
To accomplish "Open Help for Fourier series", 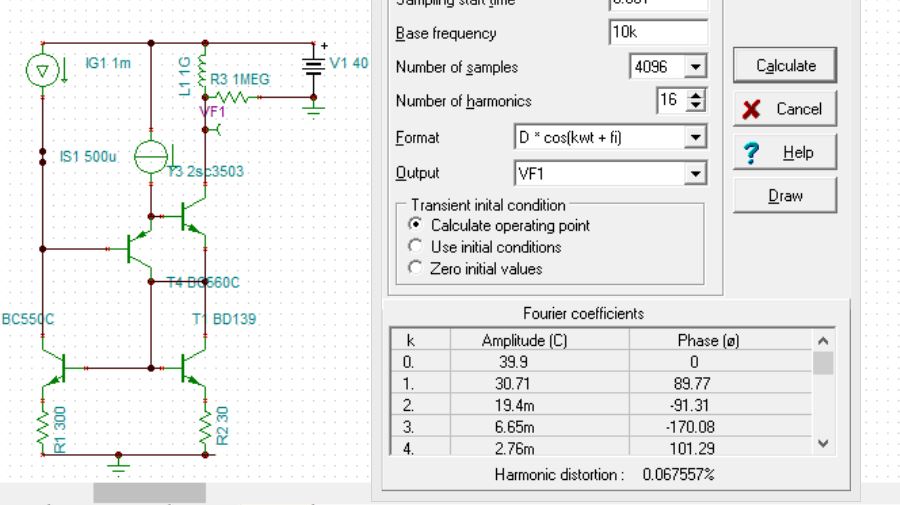I will click(785, 153).
